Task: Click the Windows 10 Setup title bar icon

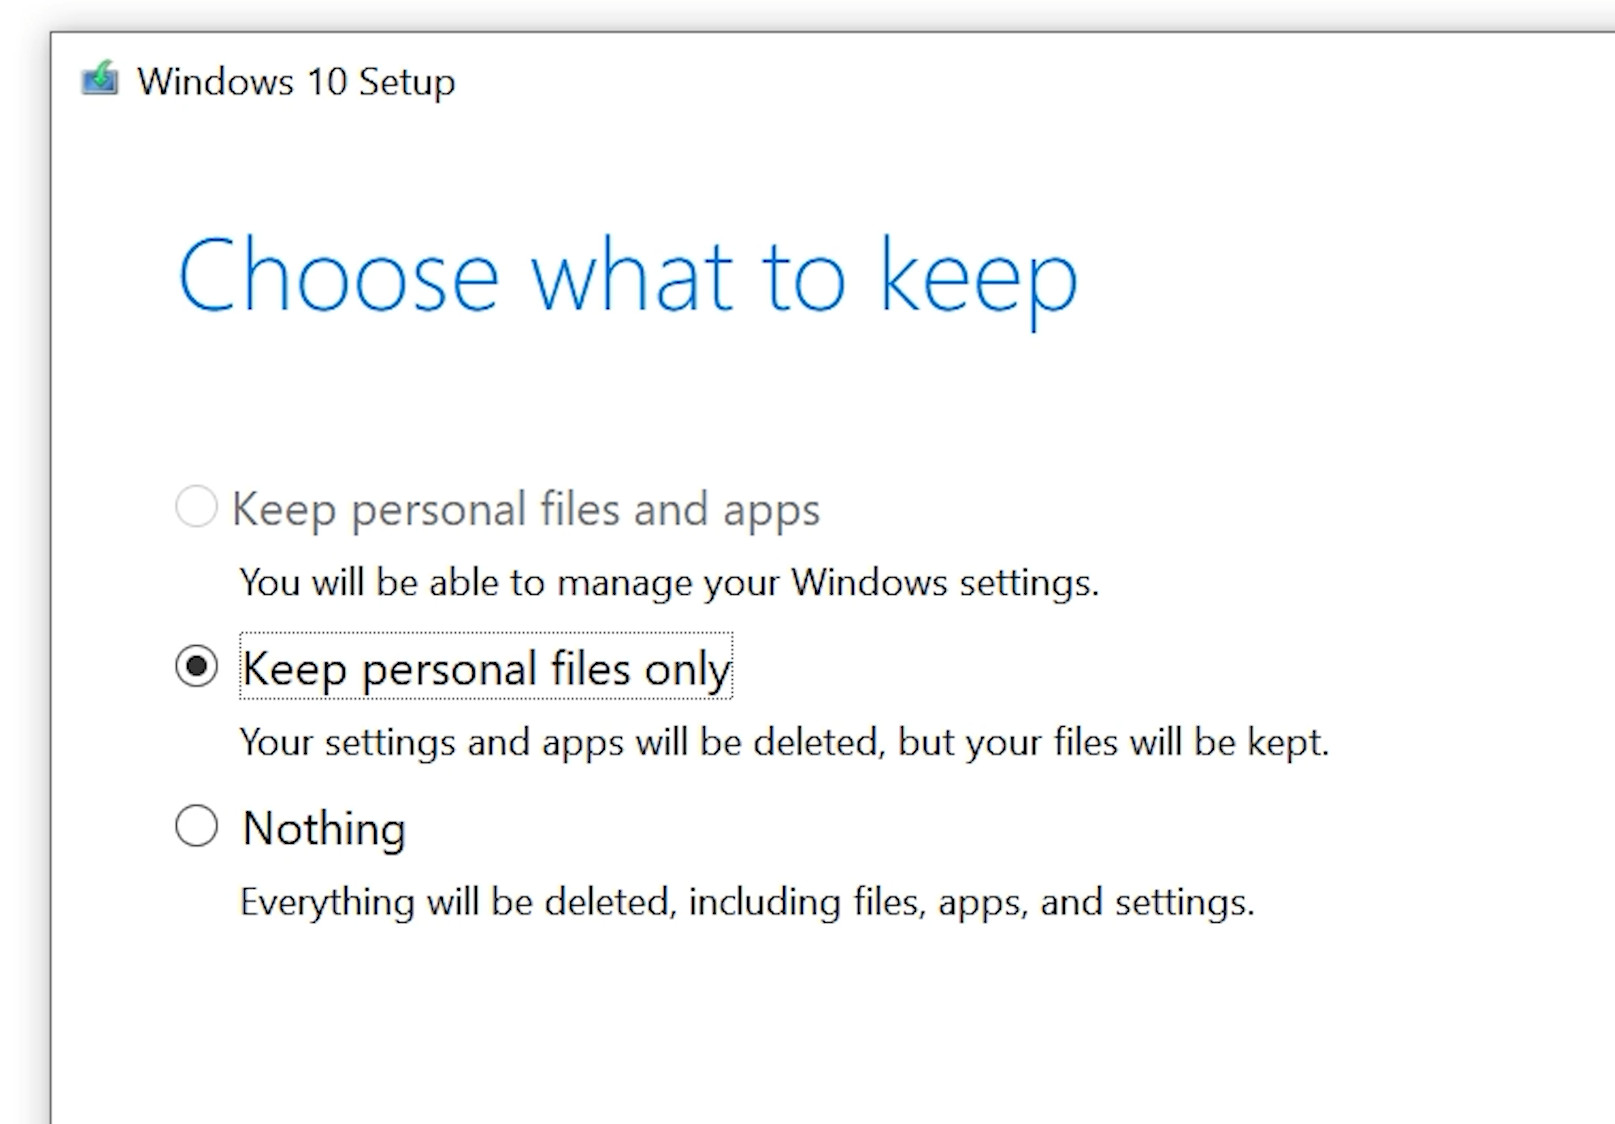Action: (100, 78)
